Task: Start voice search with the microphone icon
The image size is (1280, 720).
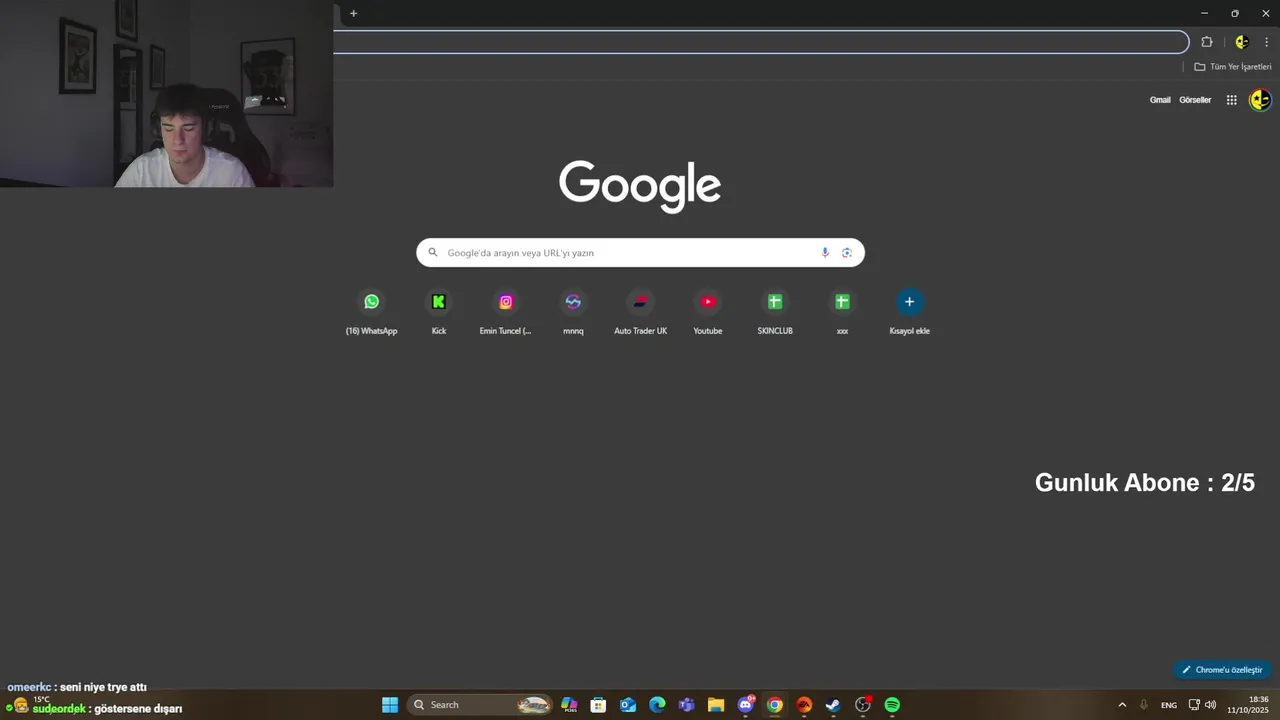Action: (x=825, y=253)
